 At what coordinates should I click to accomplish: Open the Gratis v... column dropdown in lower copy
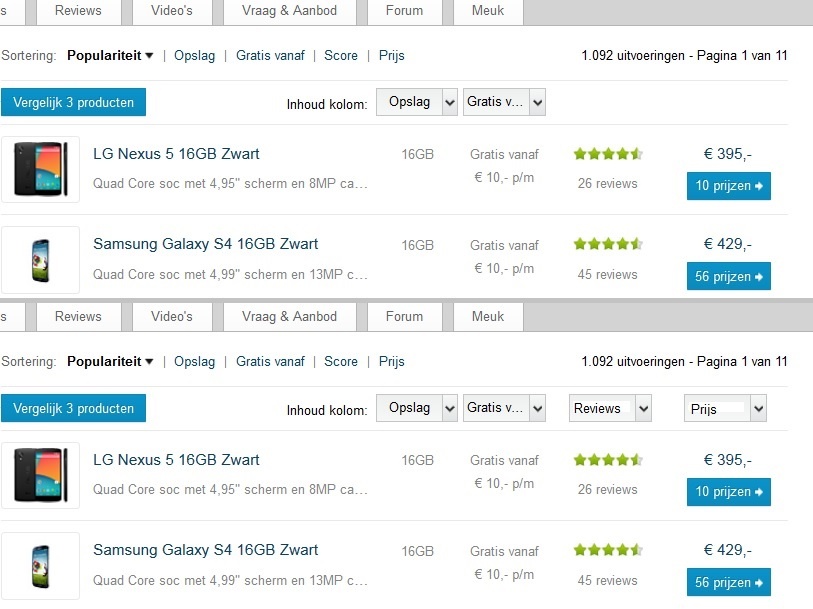504,408
